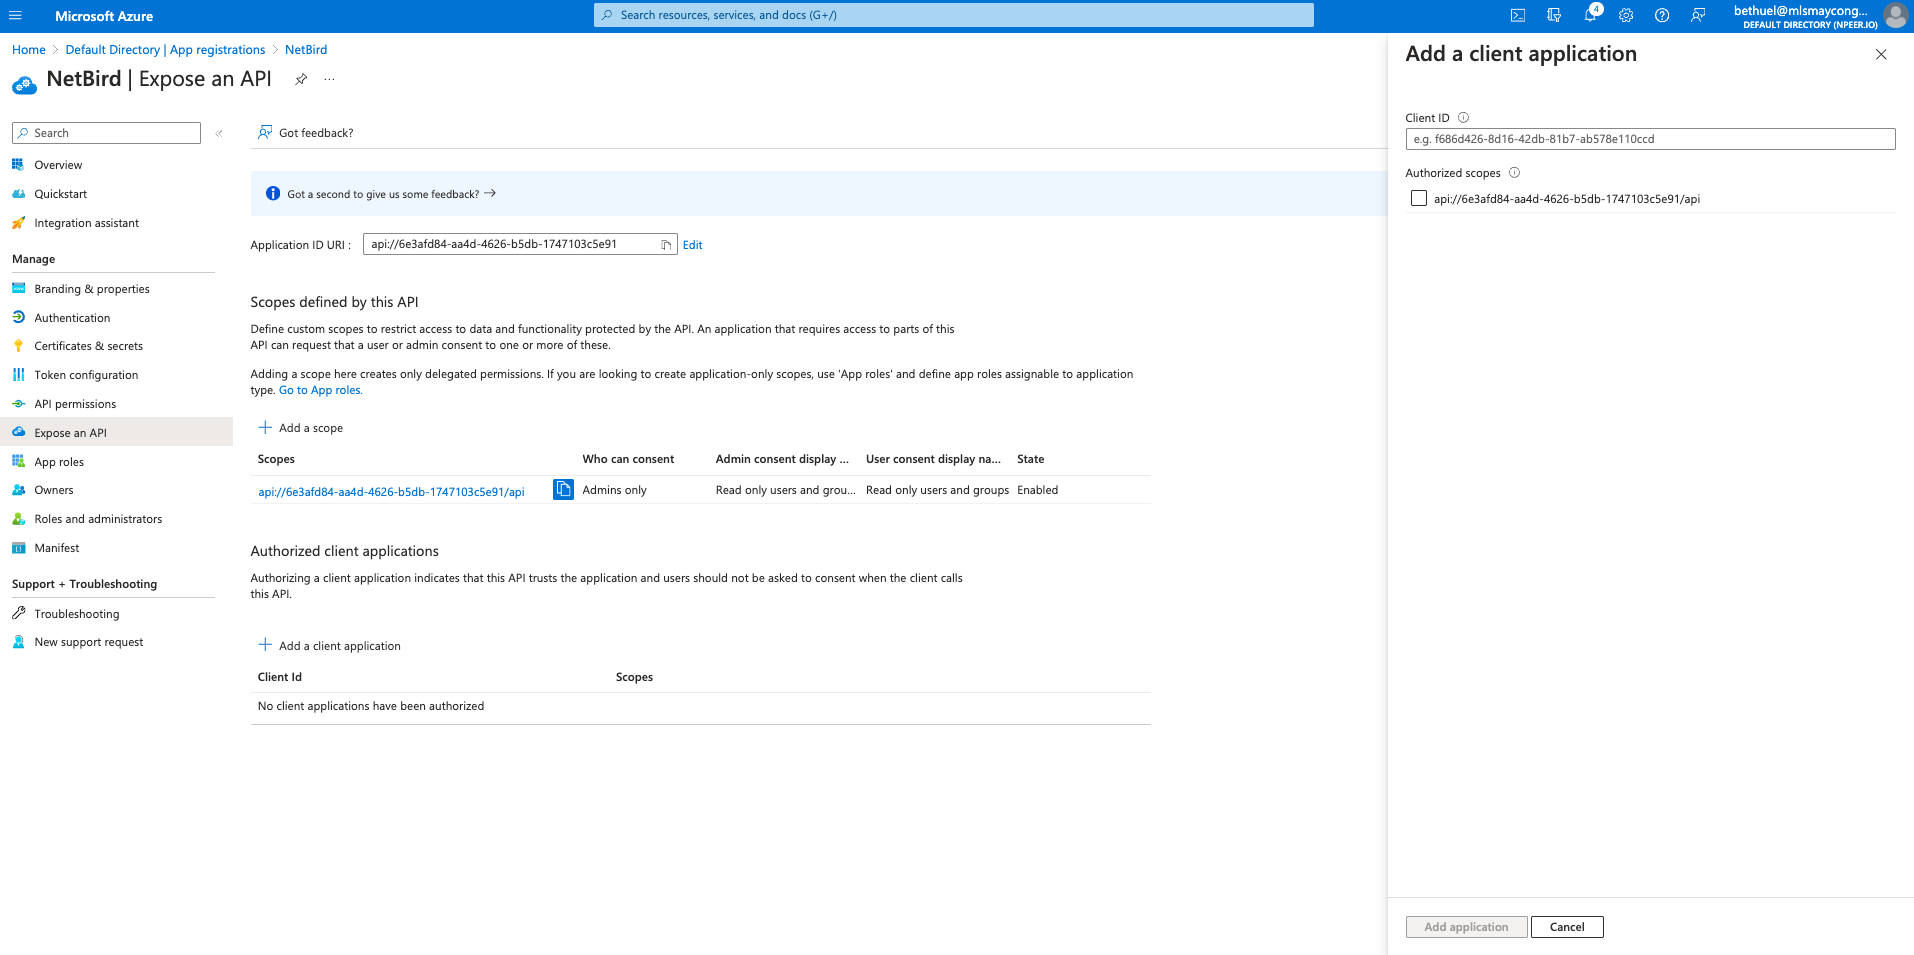Switch to Token configuration section

pyautogui.click(x=86, y=374)
